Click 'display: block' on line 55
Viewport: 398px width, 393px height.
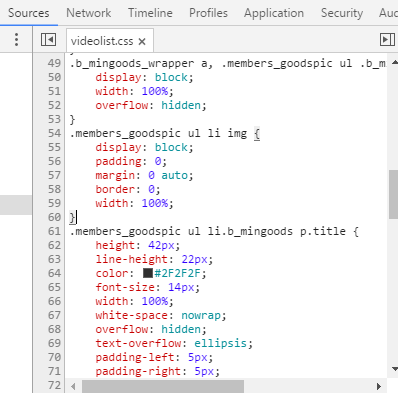[144, 147]
